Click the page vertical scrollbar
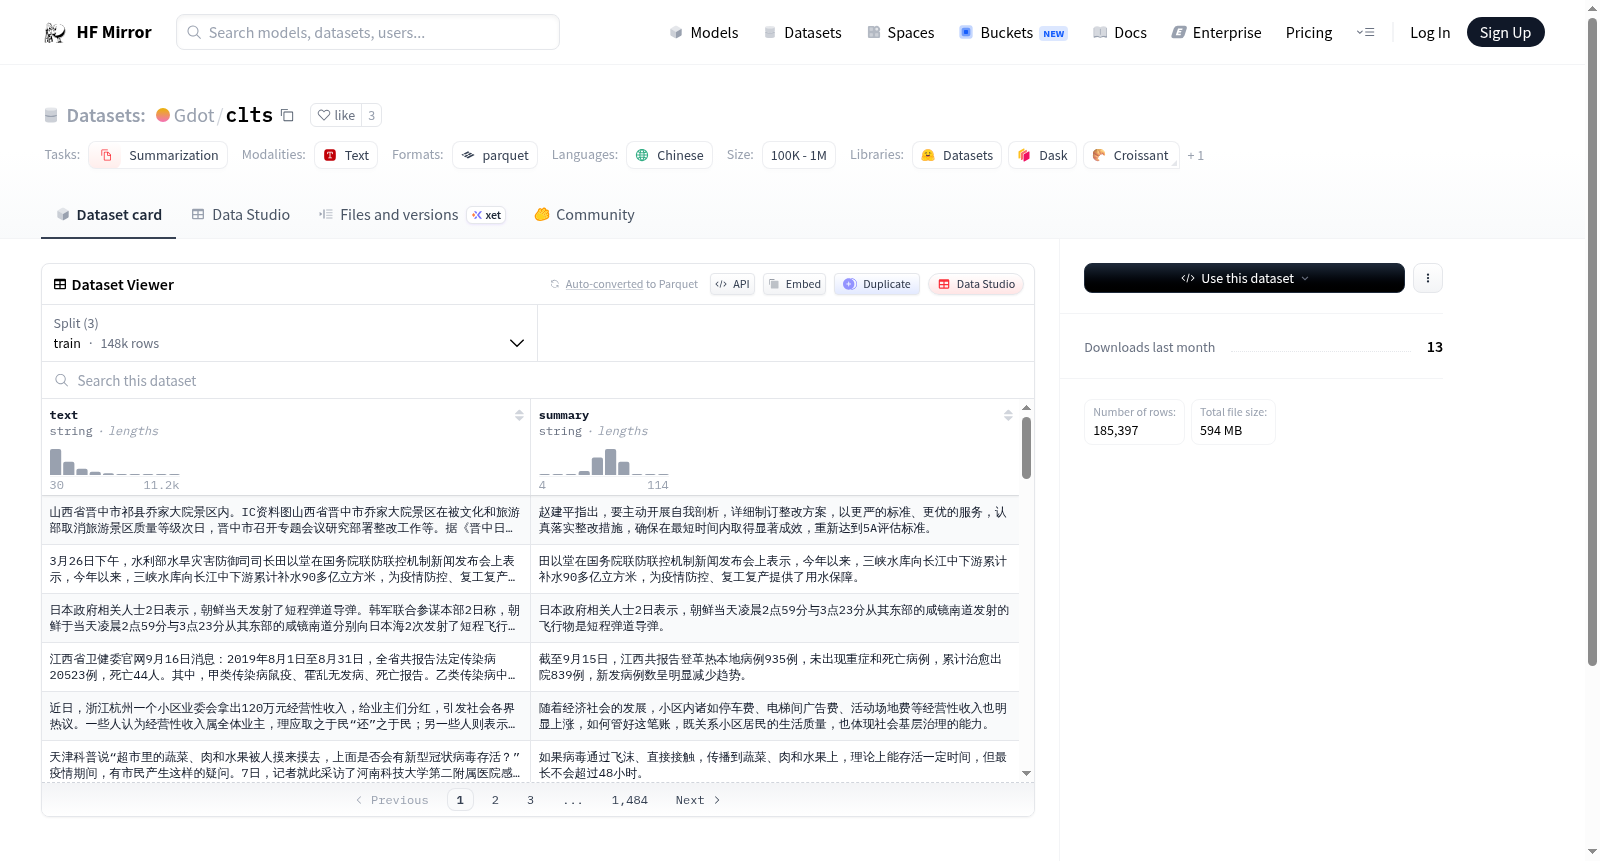This screenshot has width=1600, height=861. tap(1592, 340)
